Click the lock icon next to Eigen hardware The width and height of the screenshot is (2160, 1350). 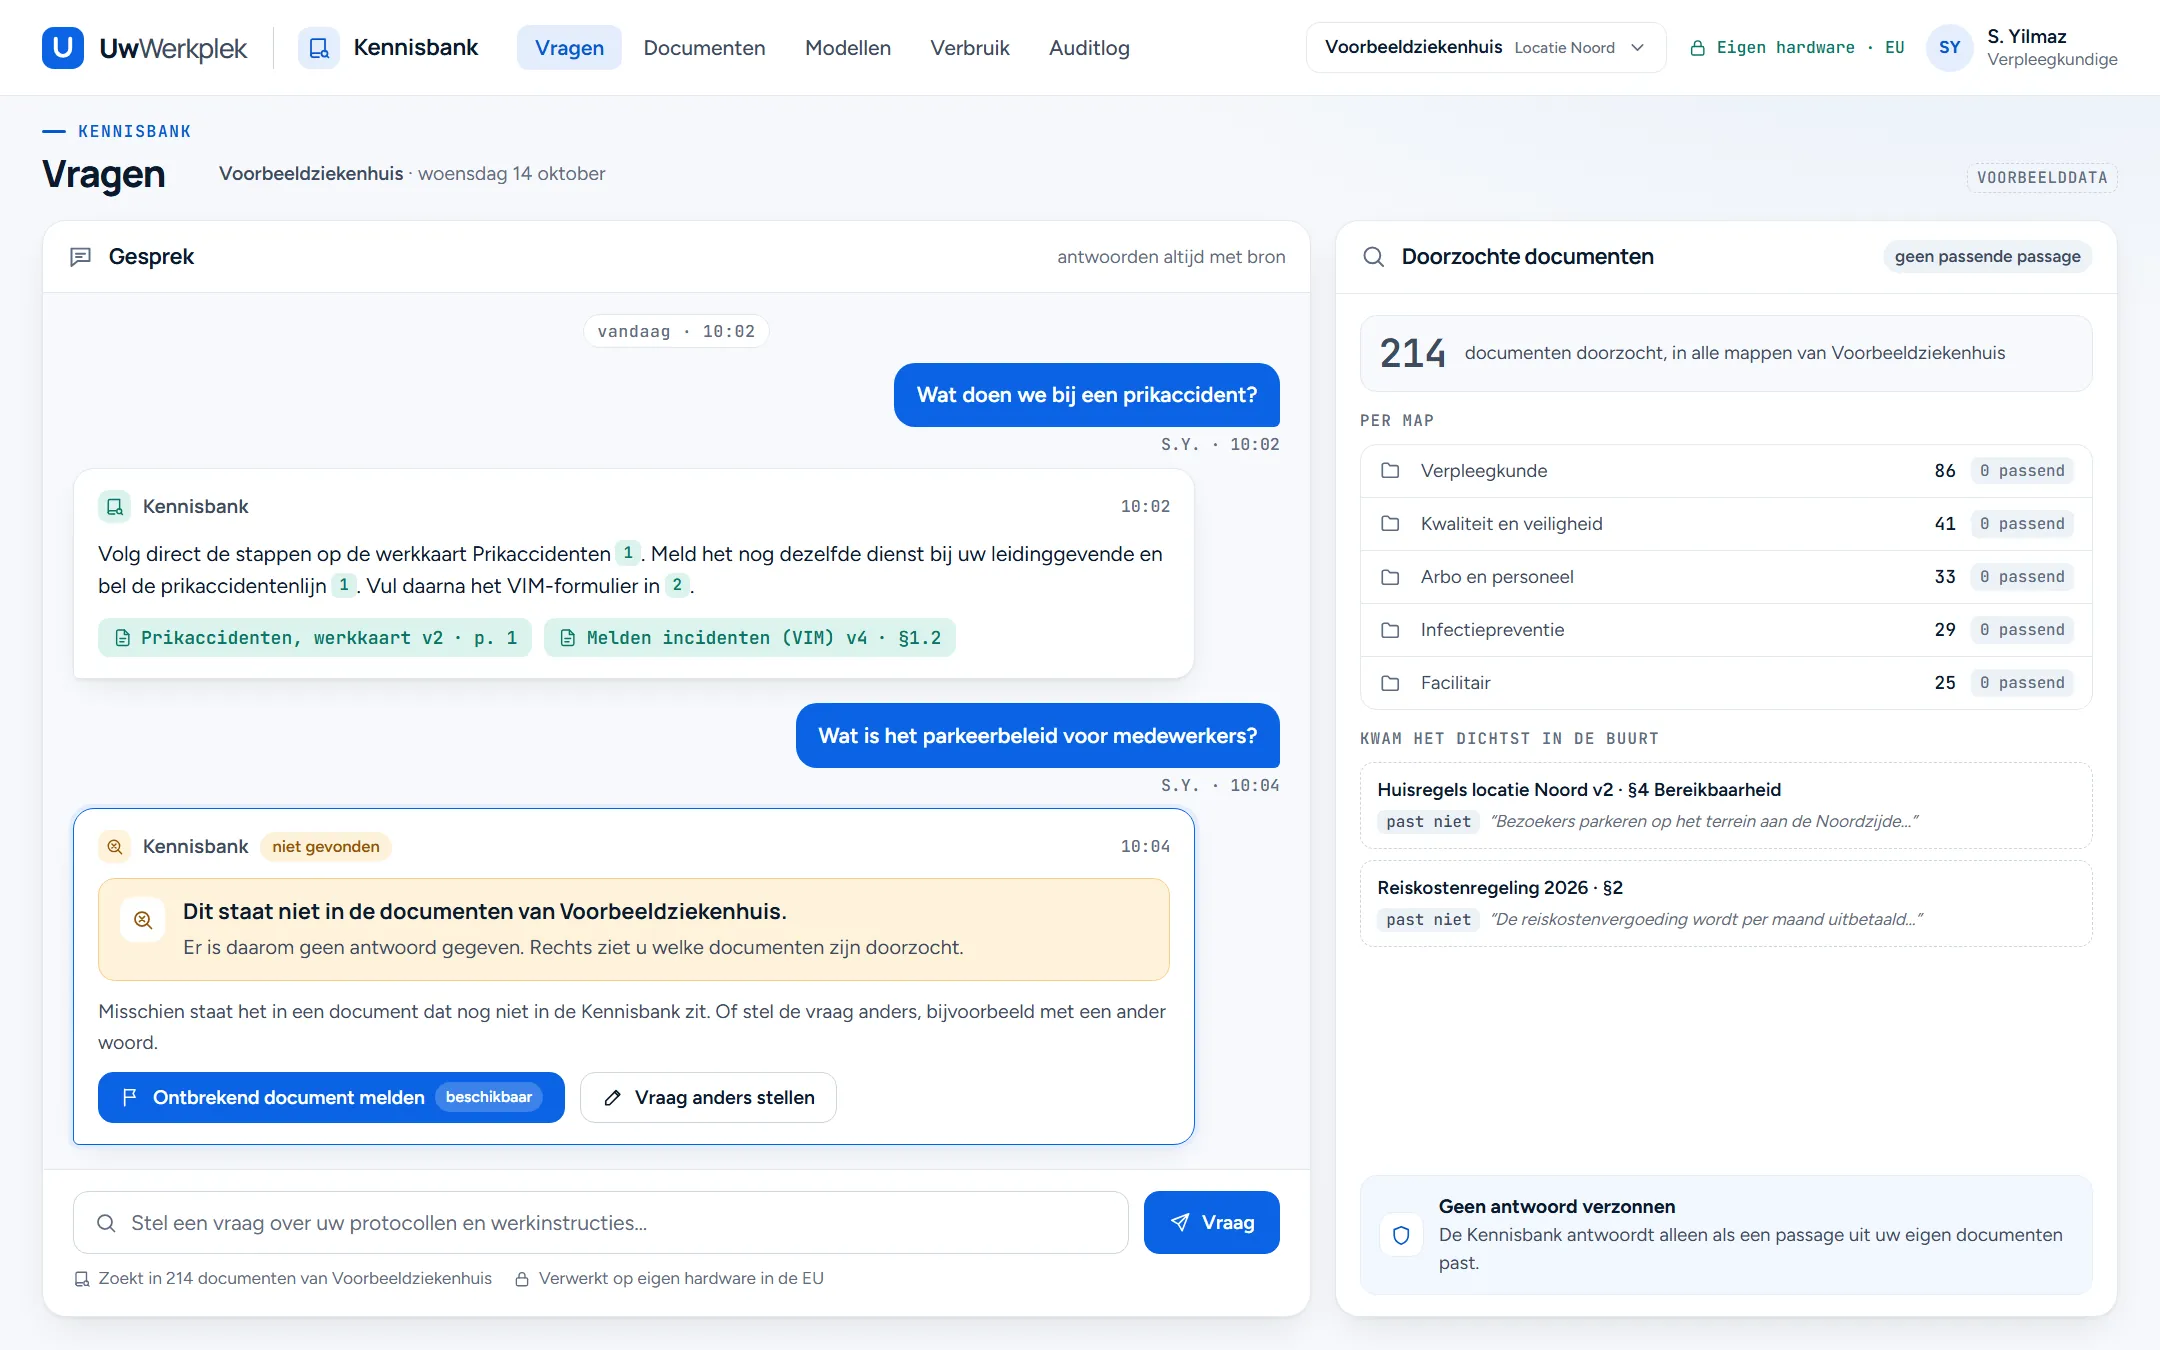[1697, 48]
